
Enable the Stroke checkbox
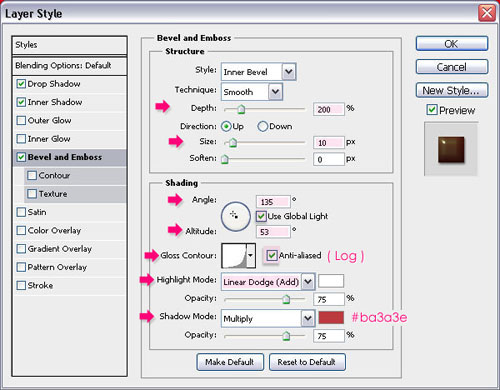[x=21, y=285]
